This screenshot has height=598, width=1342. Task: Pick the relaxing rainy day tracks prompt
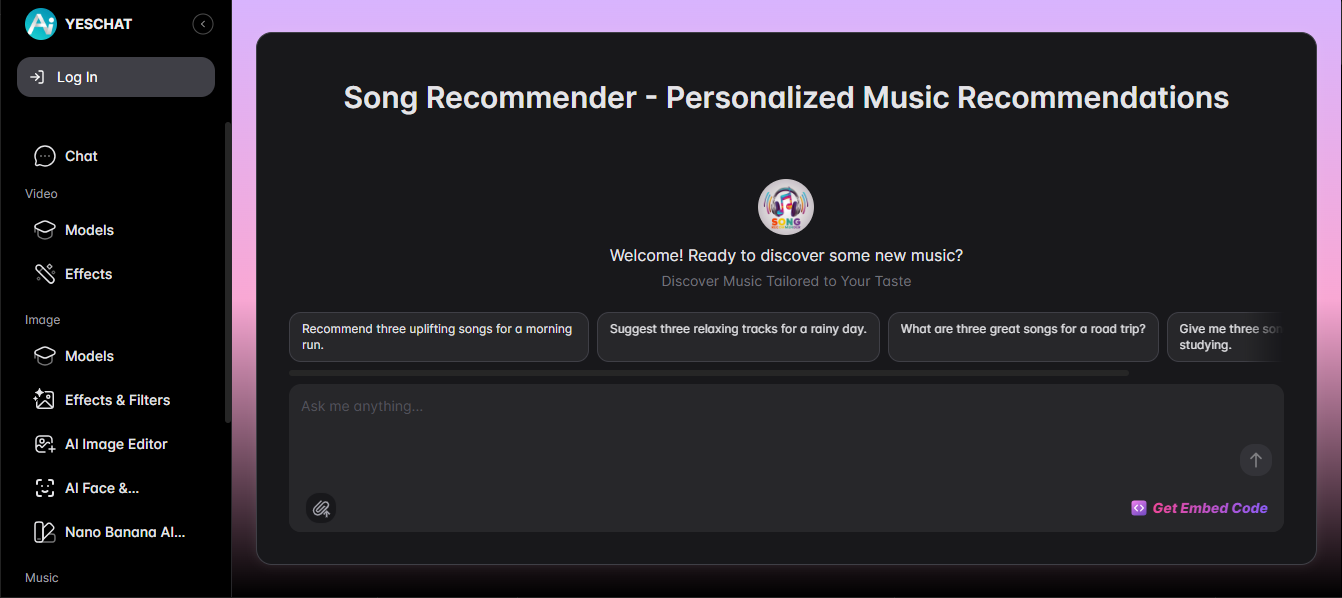[737, 337]
